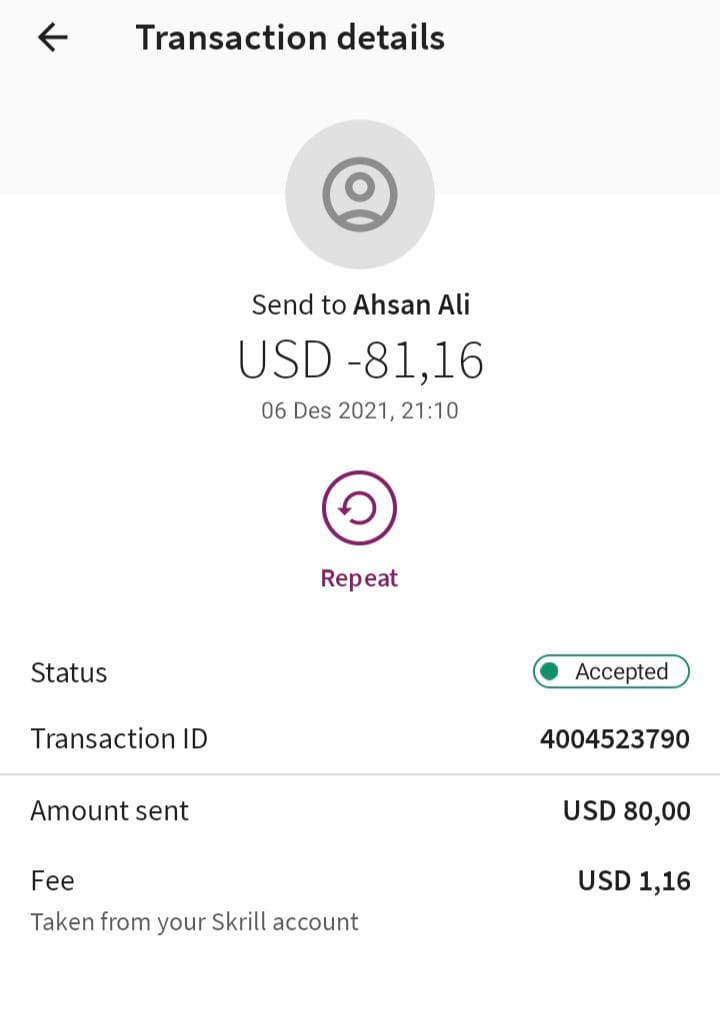Go back using the arrow icon

pos(53,37)
